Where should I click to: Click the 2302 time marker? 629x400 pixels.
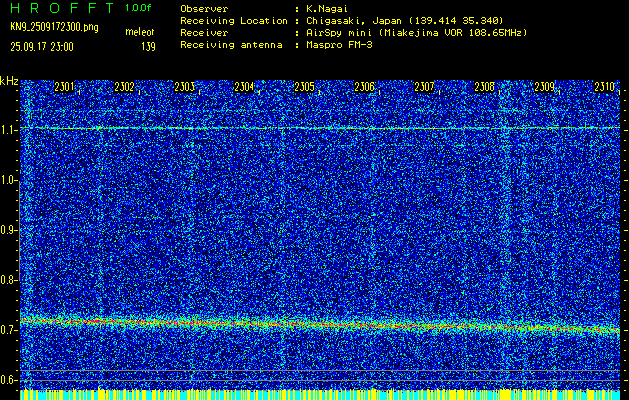[124, 87]
